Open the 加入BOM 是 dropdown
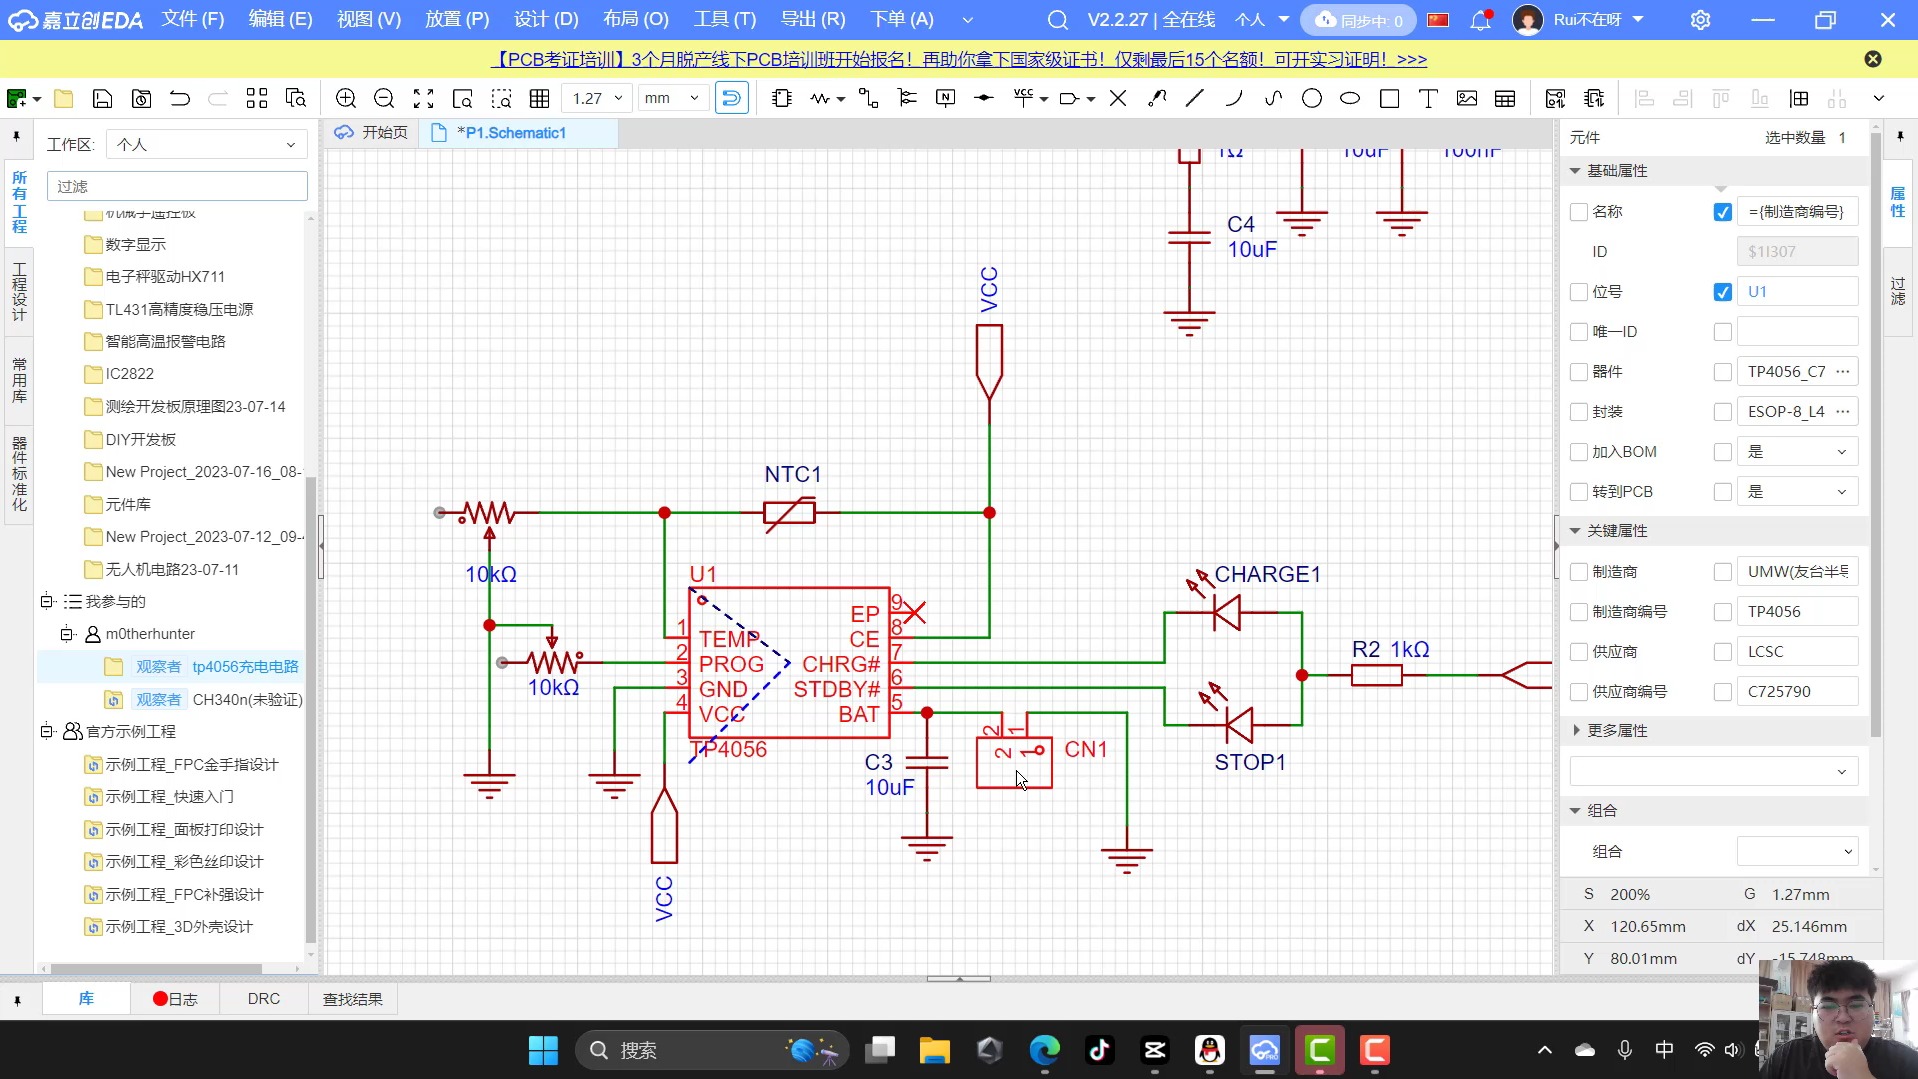Image resolution: width=1918 pixels, height=1079 pixels. coord(1797,452)
